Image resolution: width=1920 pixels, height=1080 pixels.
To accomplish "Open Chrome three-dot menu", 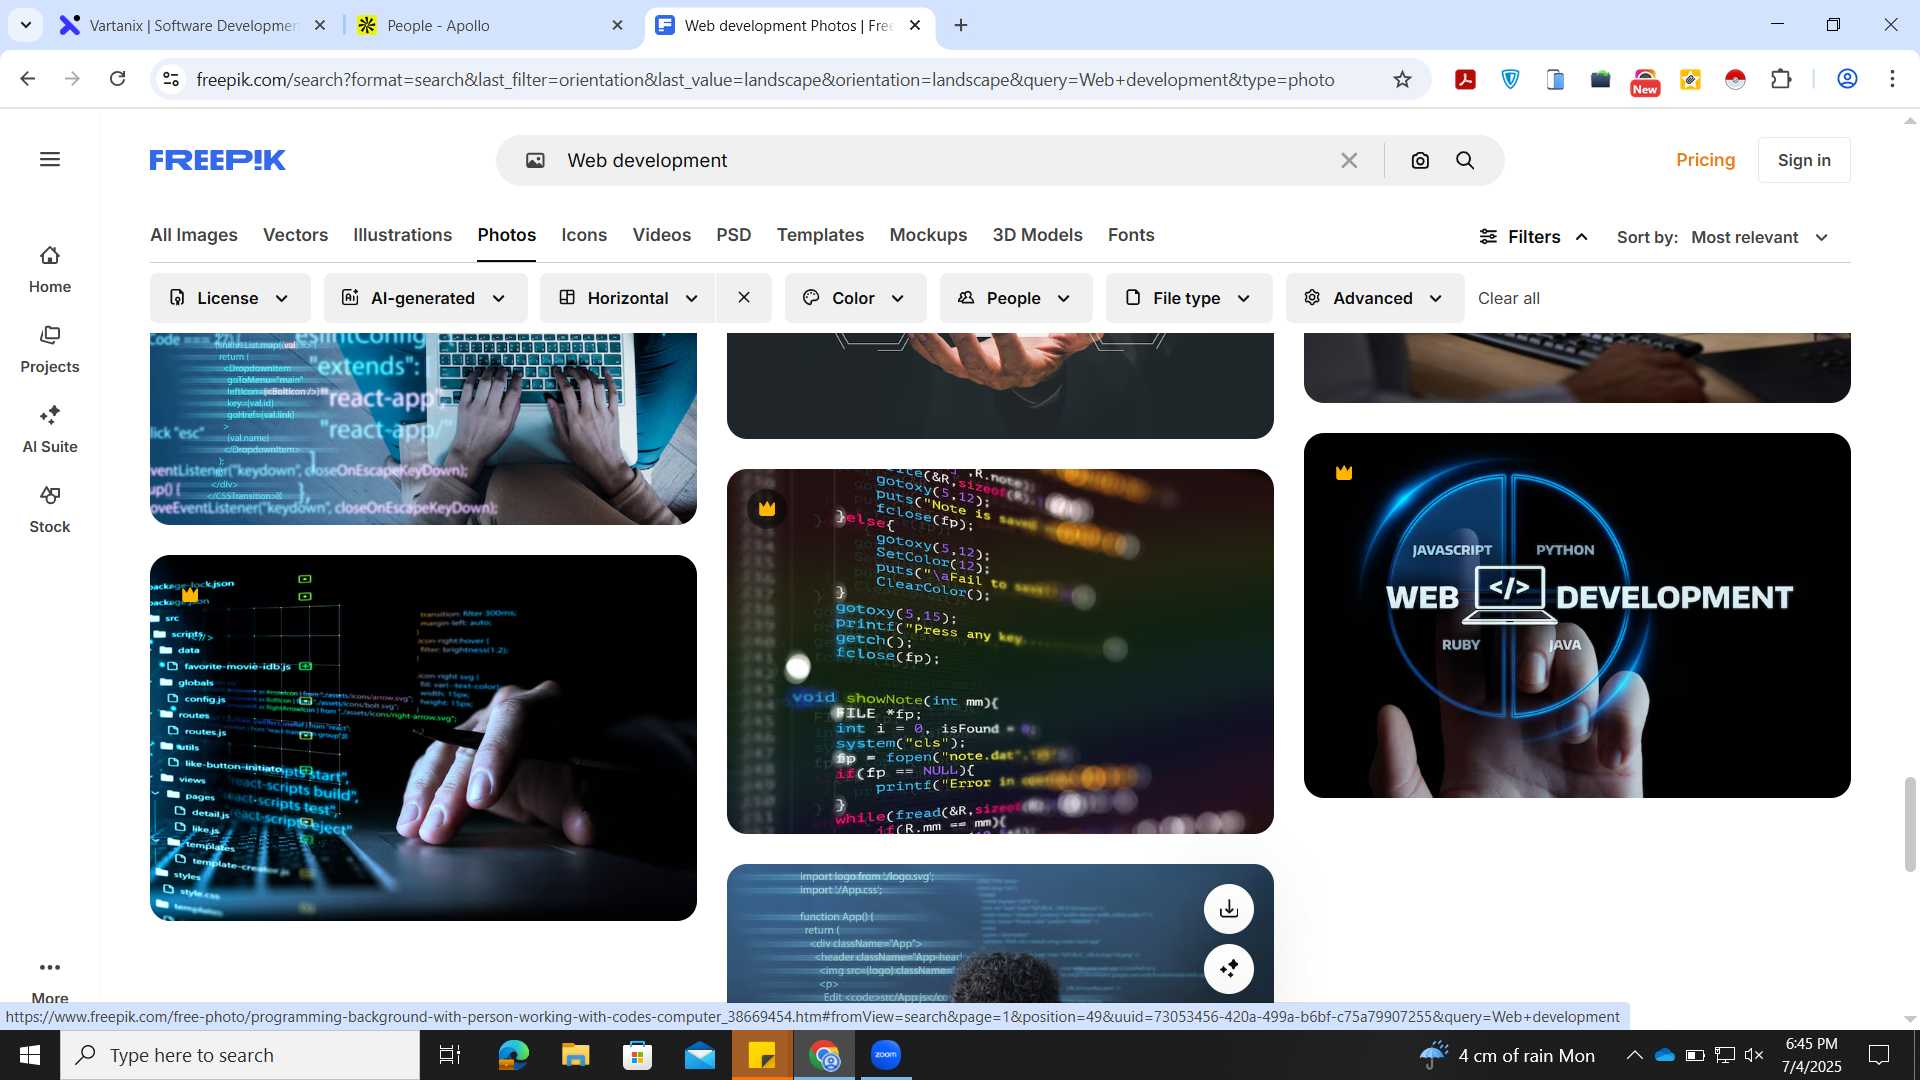I will (x=1892, y=79).
